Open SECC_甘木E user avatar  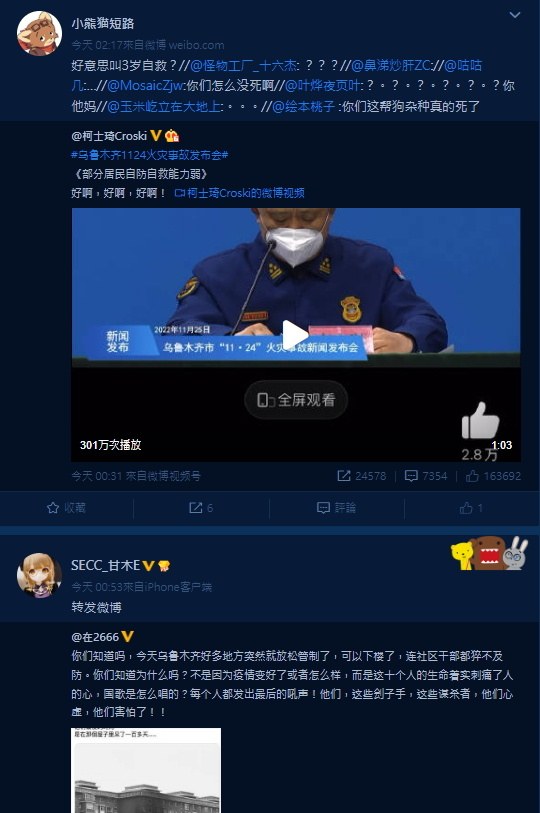(x=39, y=575)
